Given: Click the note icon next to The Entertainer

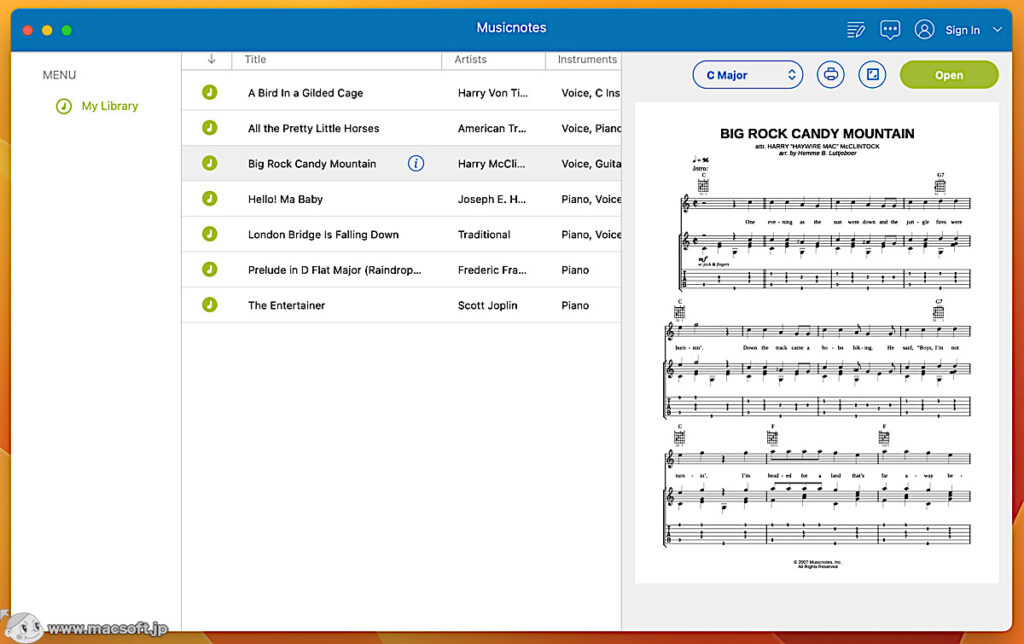Looking at the screenshot, I should 208,305.
